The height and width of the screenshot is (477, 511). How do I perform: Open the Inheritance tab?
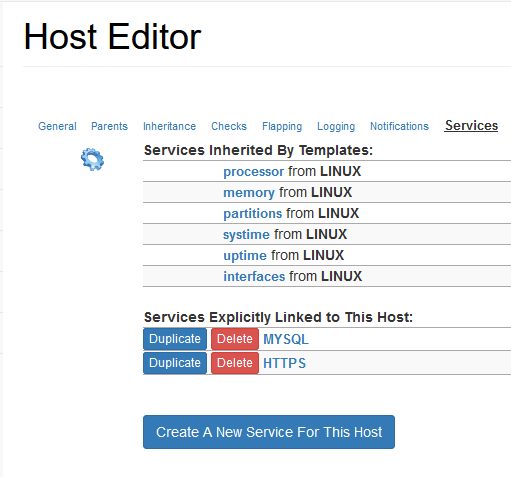click(x=169, y=126)
